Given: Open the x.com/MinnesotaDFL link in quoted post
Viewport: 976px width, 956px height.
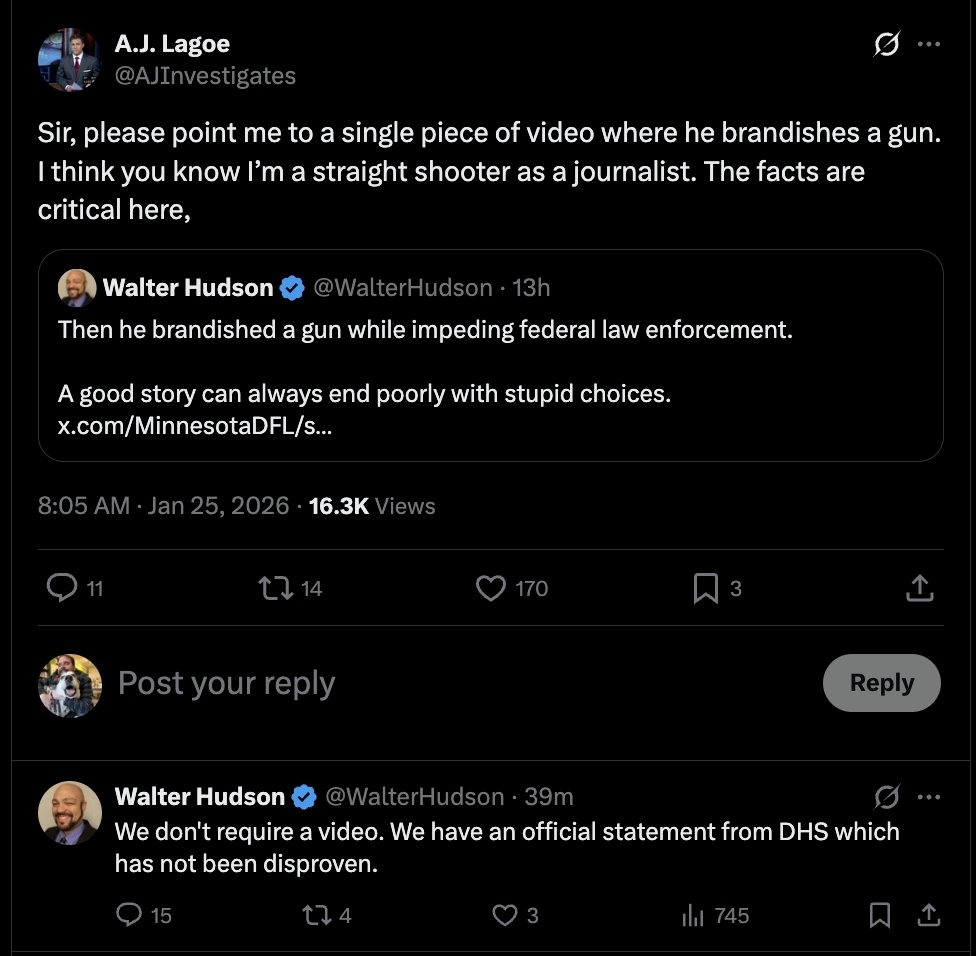Looking at the screenshot, I should click(x=194, y=423).
